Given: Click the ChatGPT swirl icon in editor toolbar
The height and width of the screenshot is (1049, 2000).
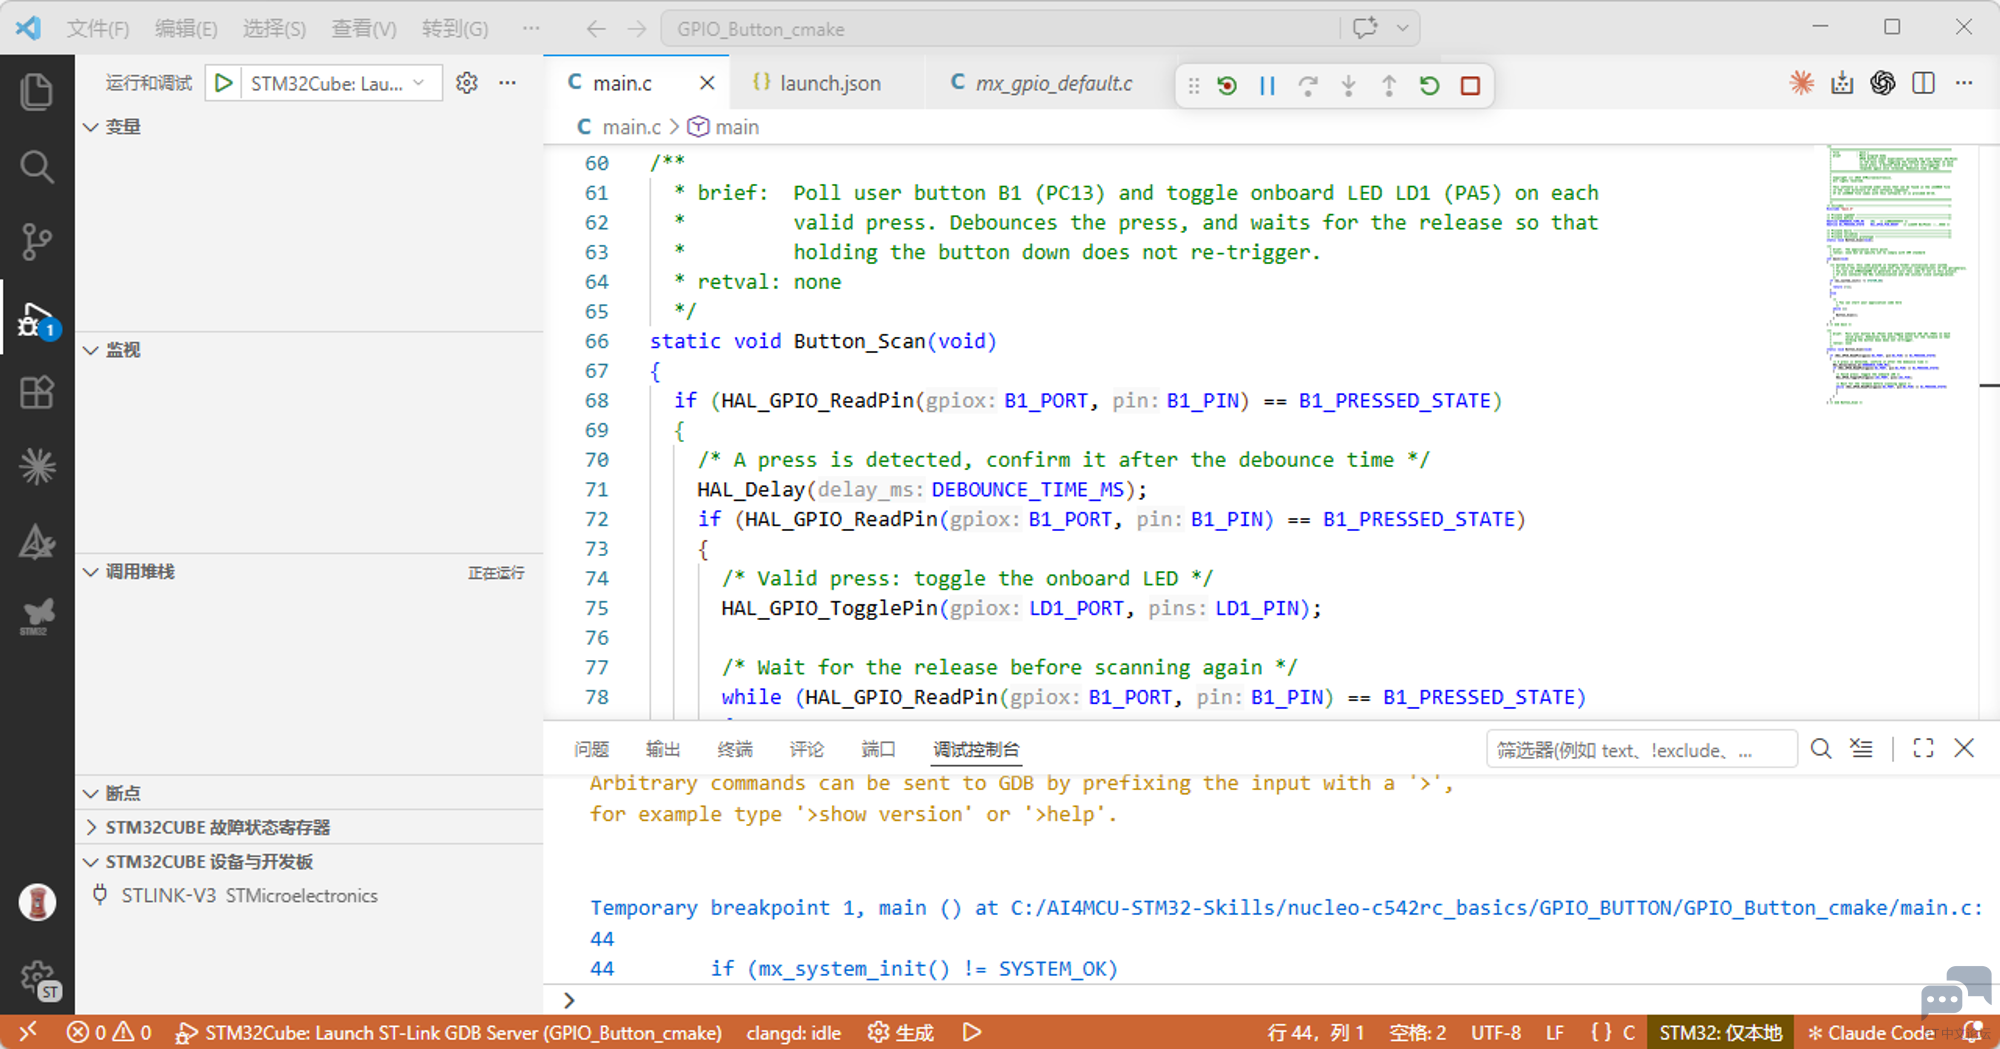Looking at the screenshot, I should (x=1883, y=83).
